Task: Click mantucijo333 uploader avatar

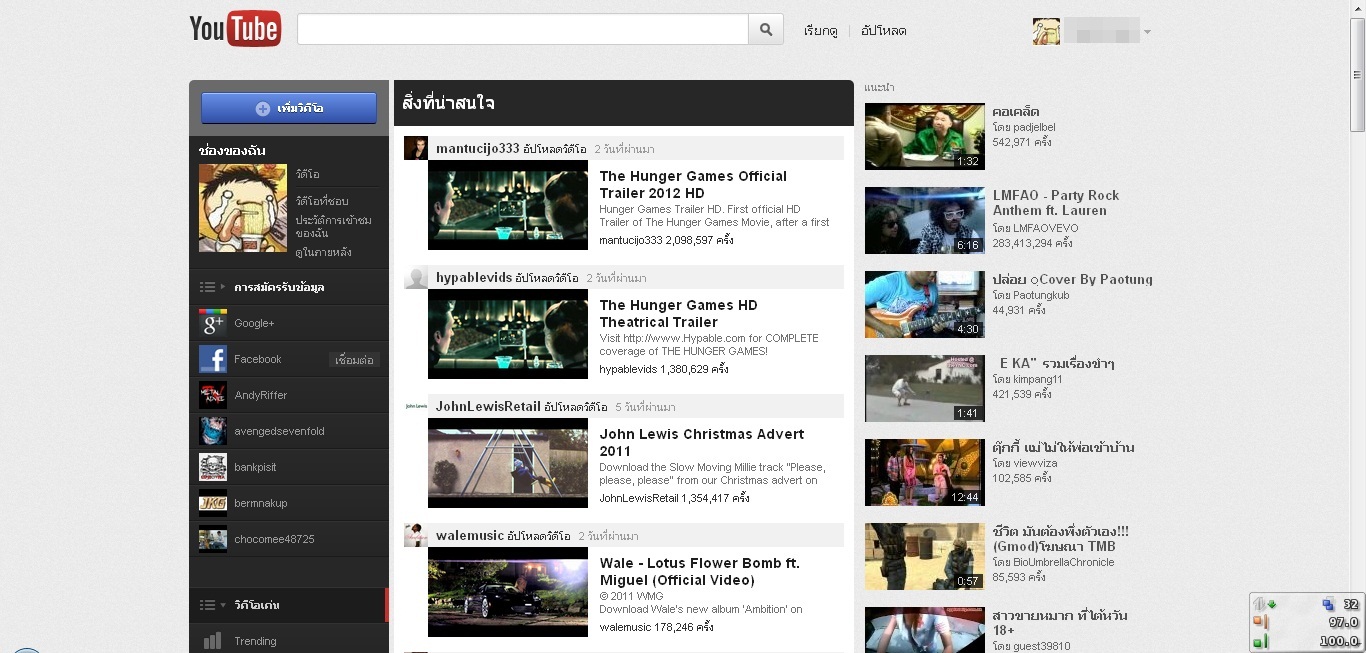Action: tap(416, 148)
